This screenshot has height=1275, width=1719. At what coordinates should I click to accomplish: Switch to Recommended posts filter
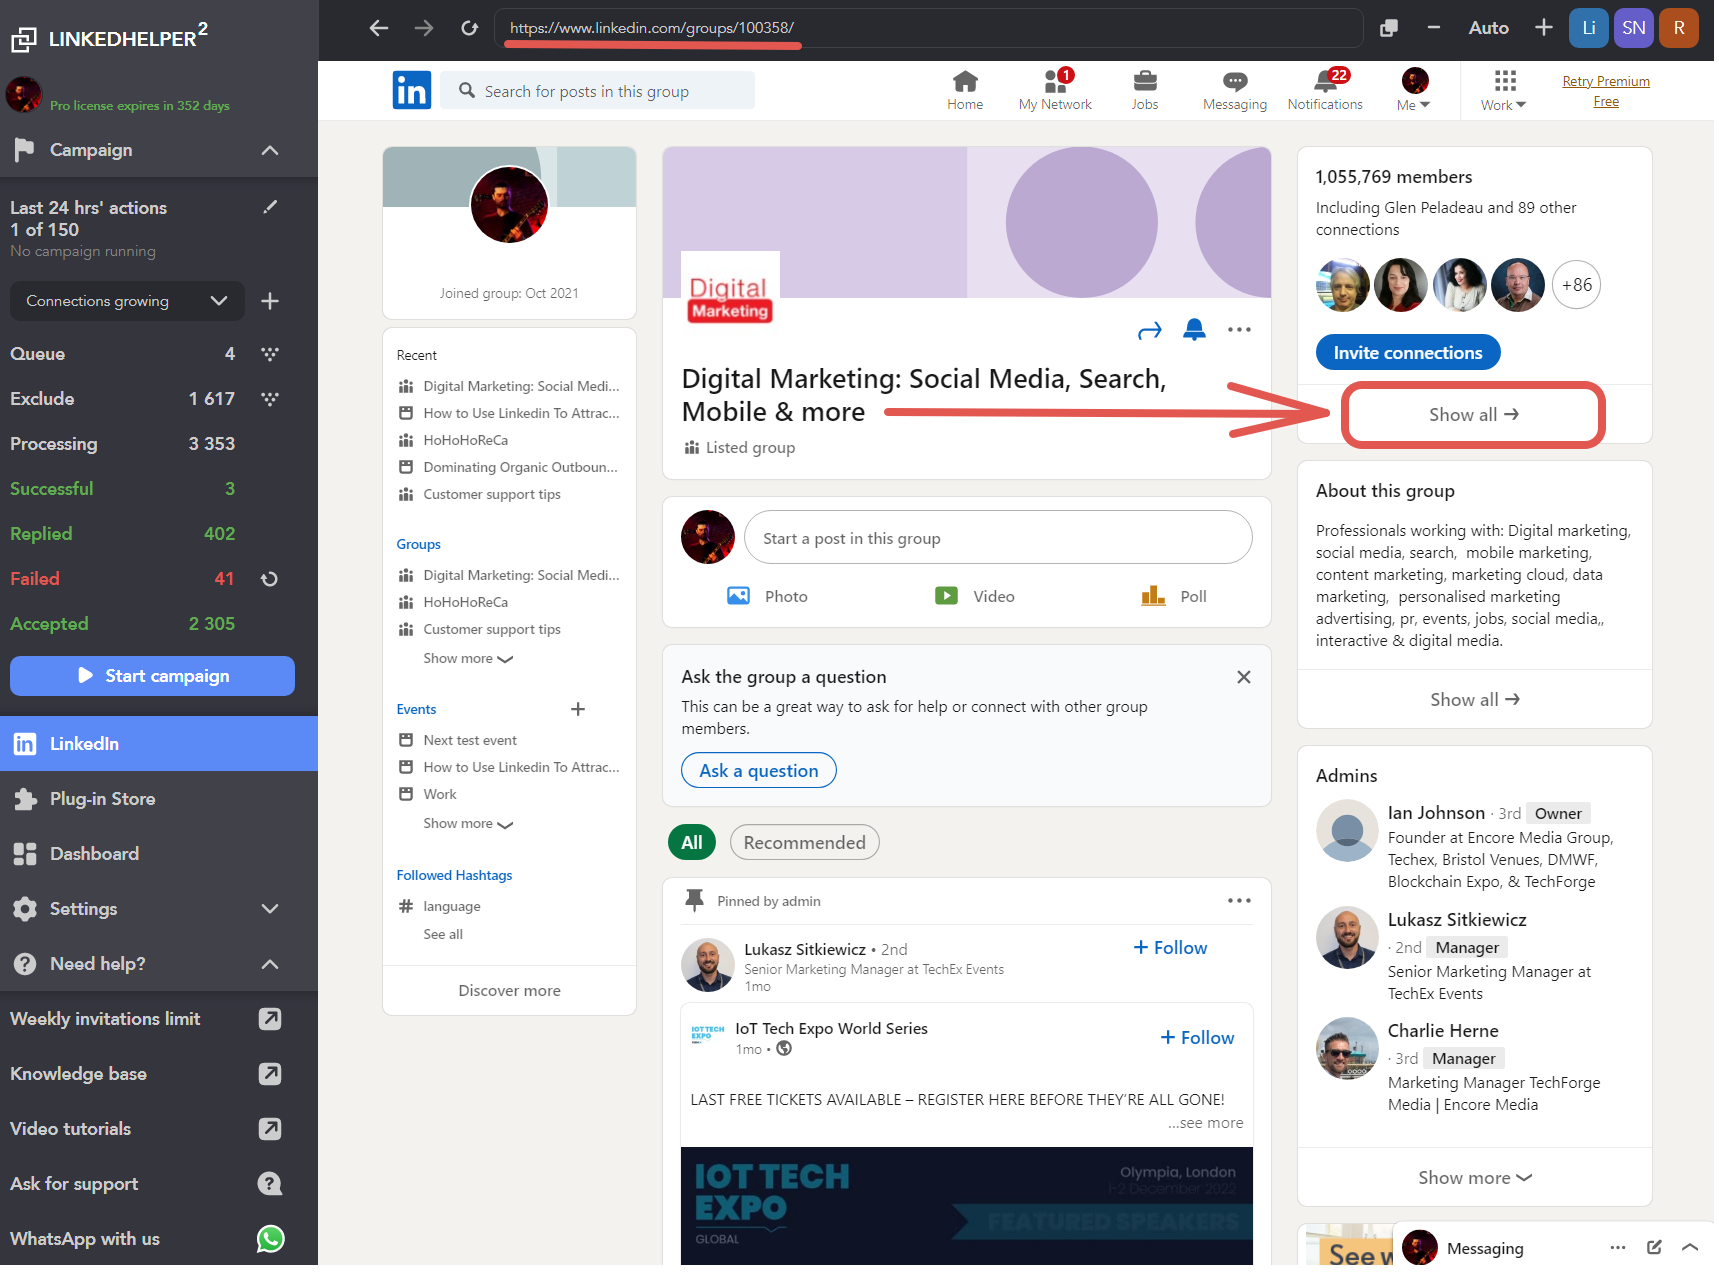pyautogui.click(x=804, y=843)
